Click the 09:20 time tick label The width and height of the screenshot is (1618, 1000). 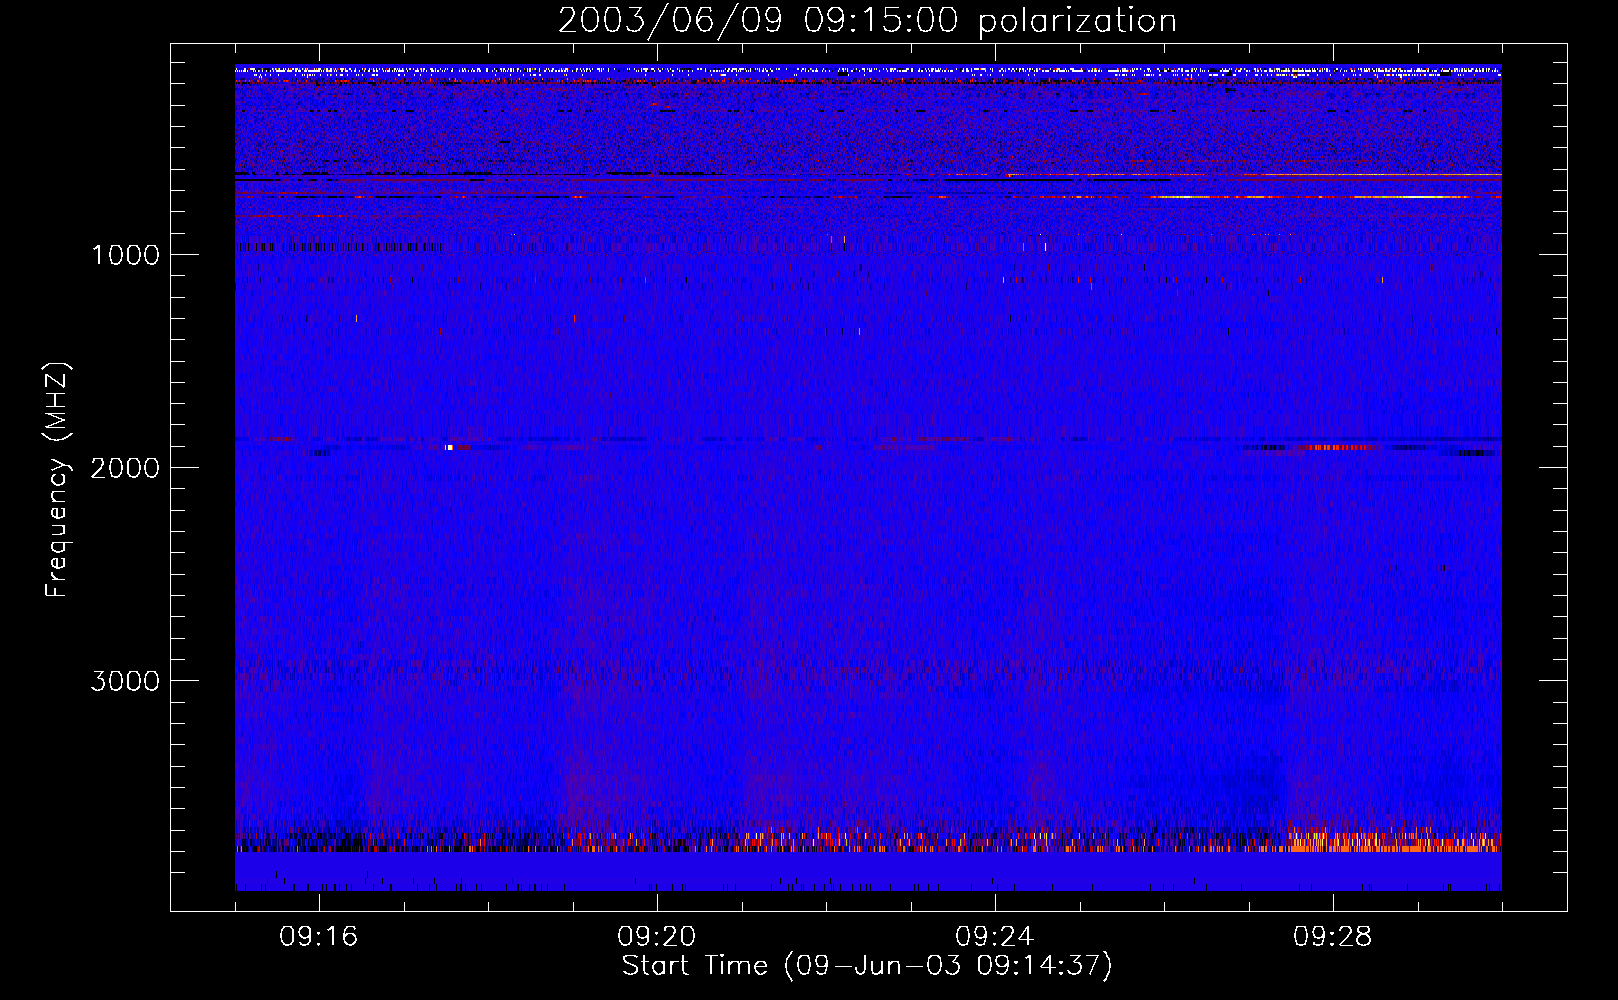(657, 937)
